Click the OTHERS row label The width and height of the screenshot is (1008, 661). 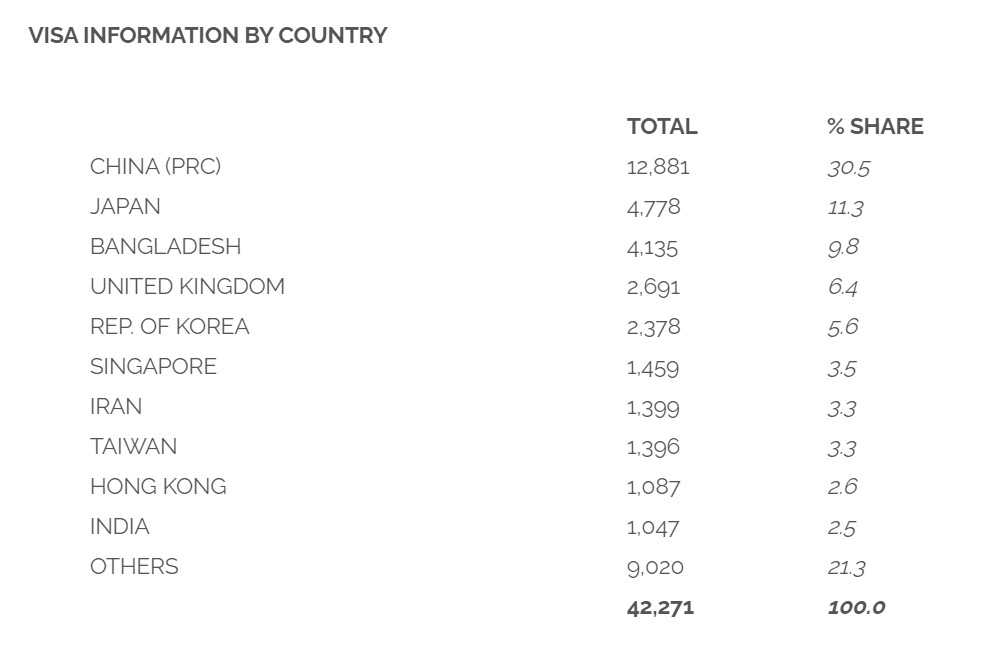point(134,567)
